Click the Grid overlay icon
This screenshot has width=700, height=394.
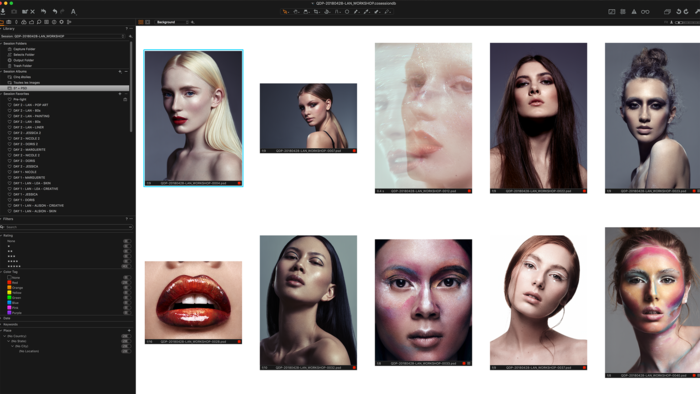(x=623, y=12)
